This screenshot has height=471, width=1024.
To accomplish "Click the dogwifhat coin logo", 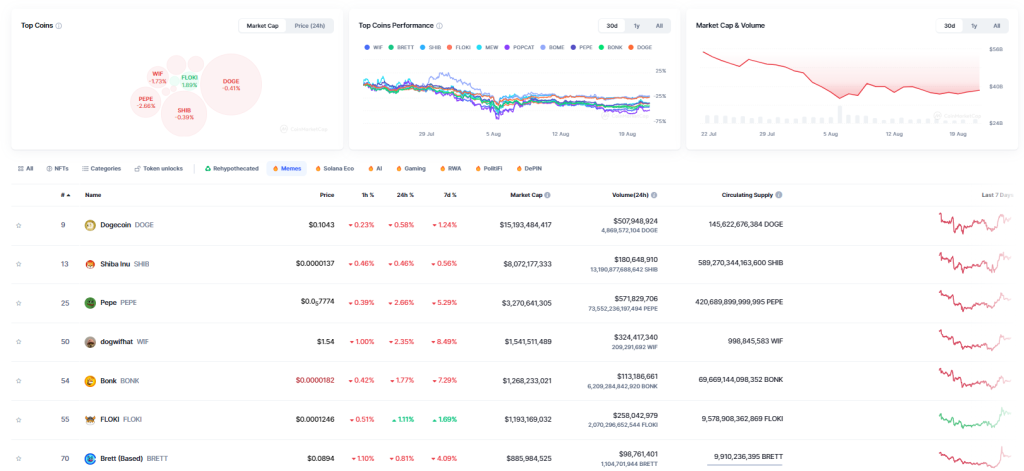I will pos(90,342).
